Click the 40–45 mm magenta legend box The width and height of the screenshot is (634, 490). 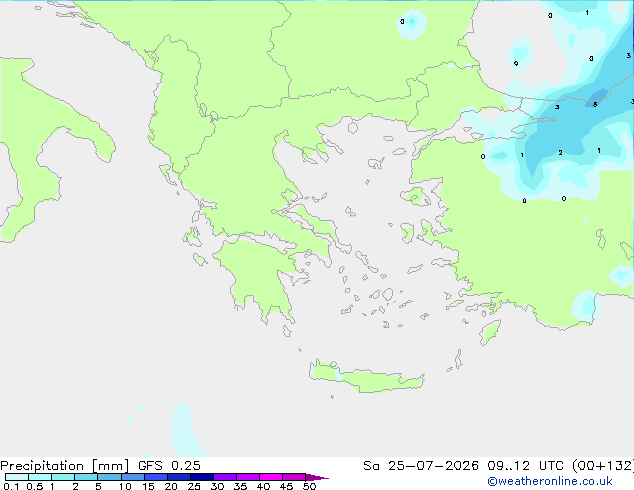(271, 477)
